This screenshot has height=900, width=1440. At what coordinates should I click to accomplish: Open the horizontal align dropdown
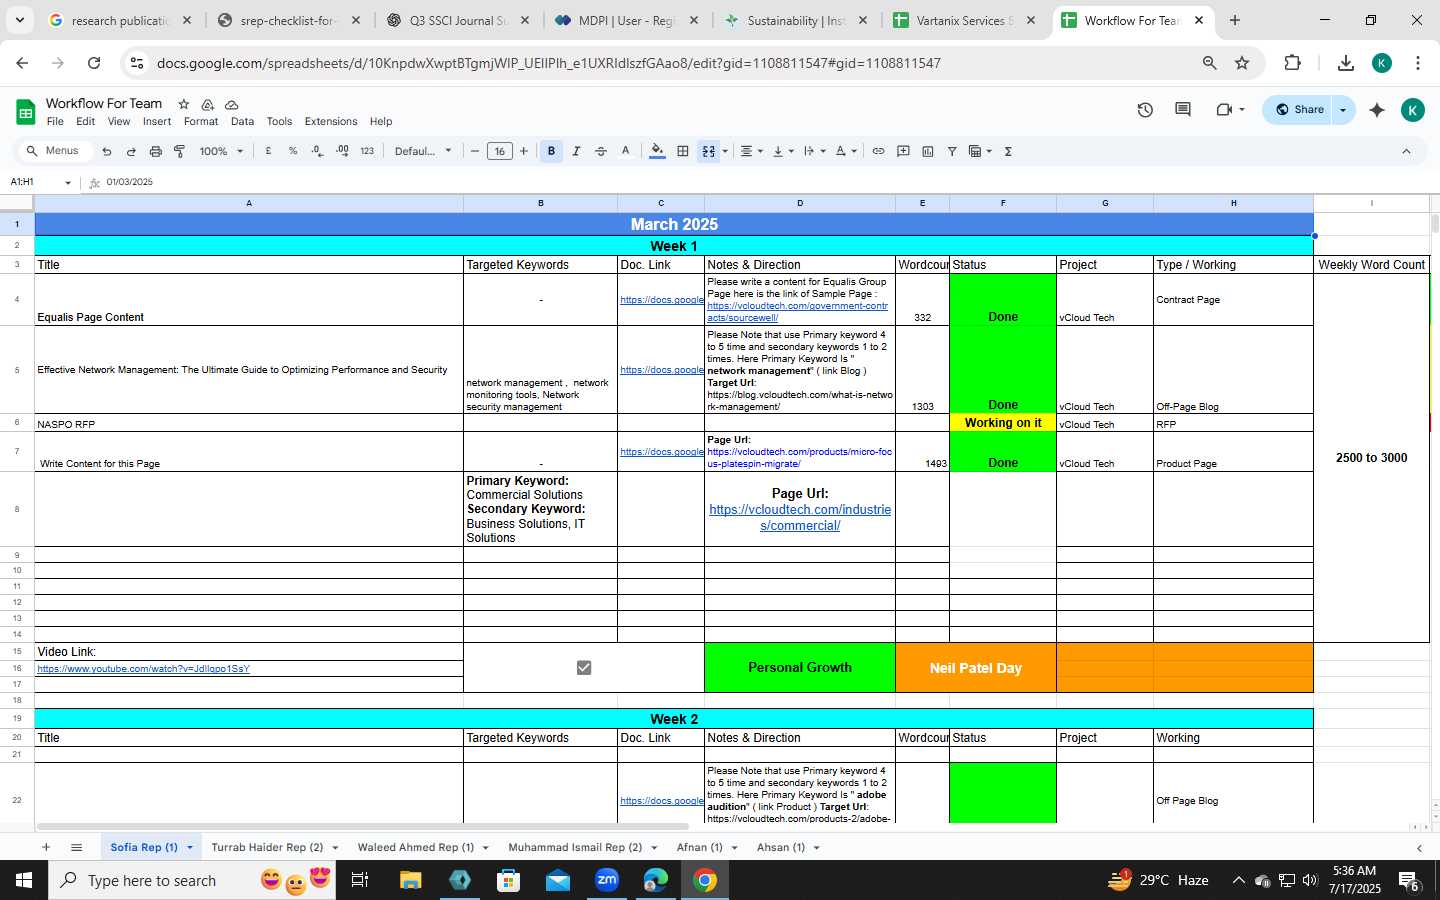pos(751,151)
